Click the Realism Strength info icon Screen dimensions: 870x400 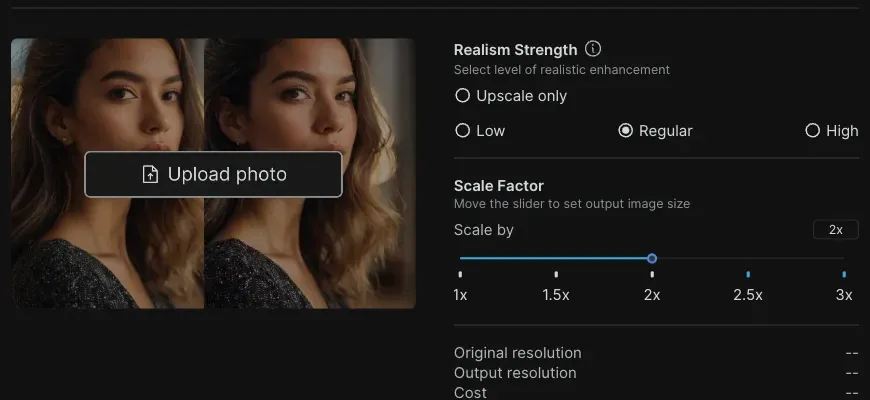pos(593,49)
